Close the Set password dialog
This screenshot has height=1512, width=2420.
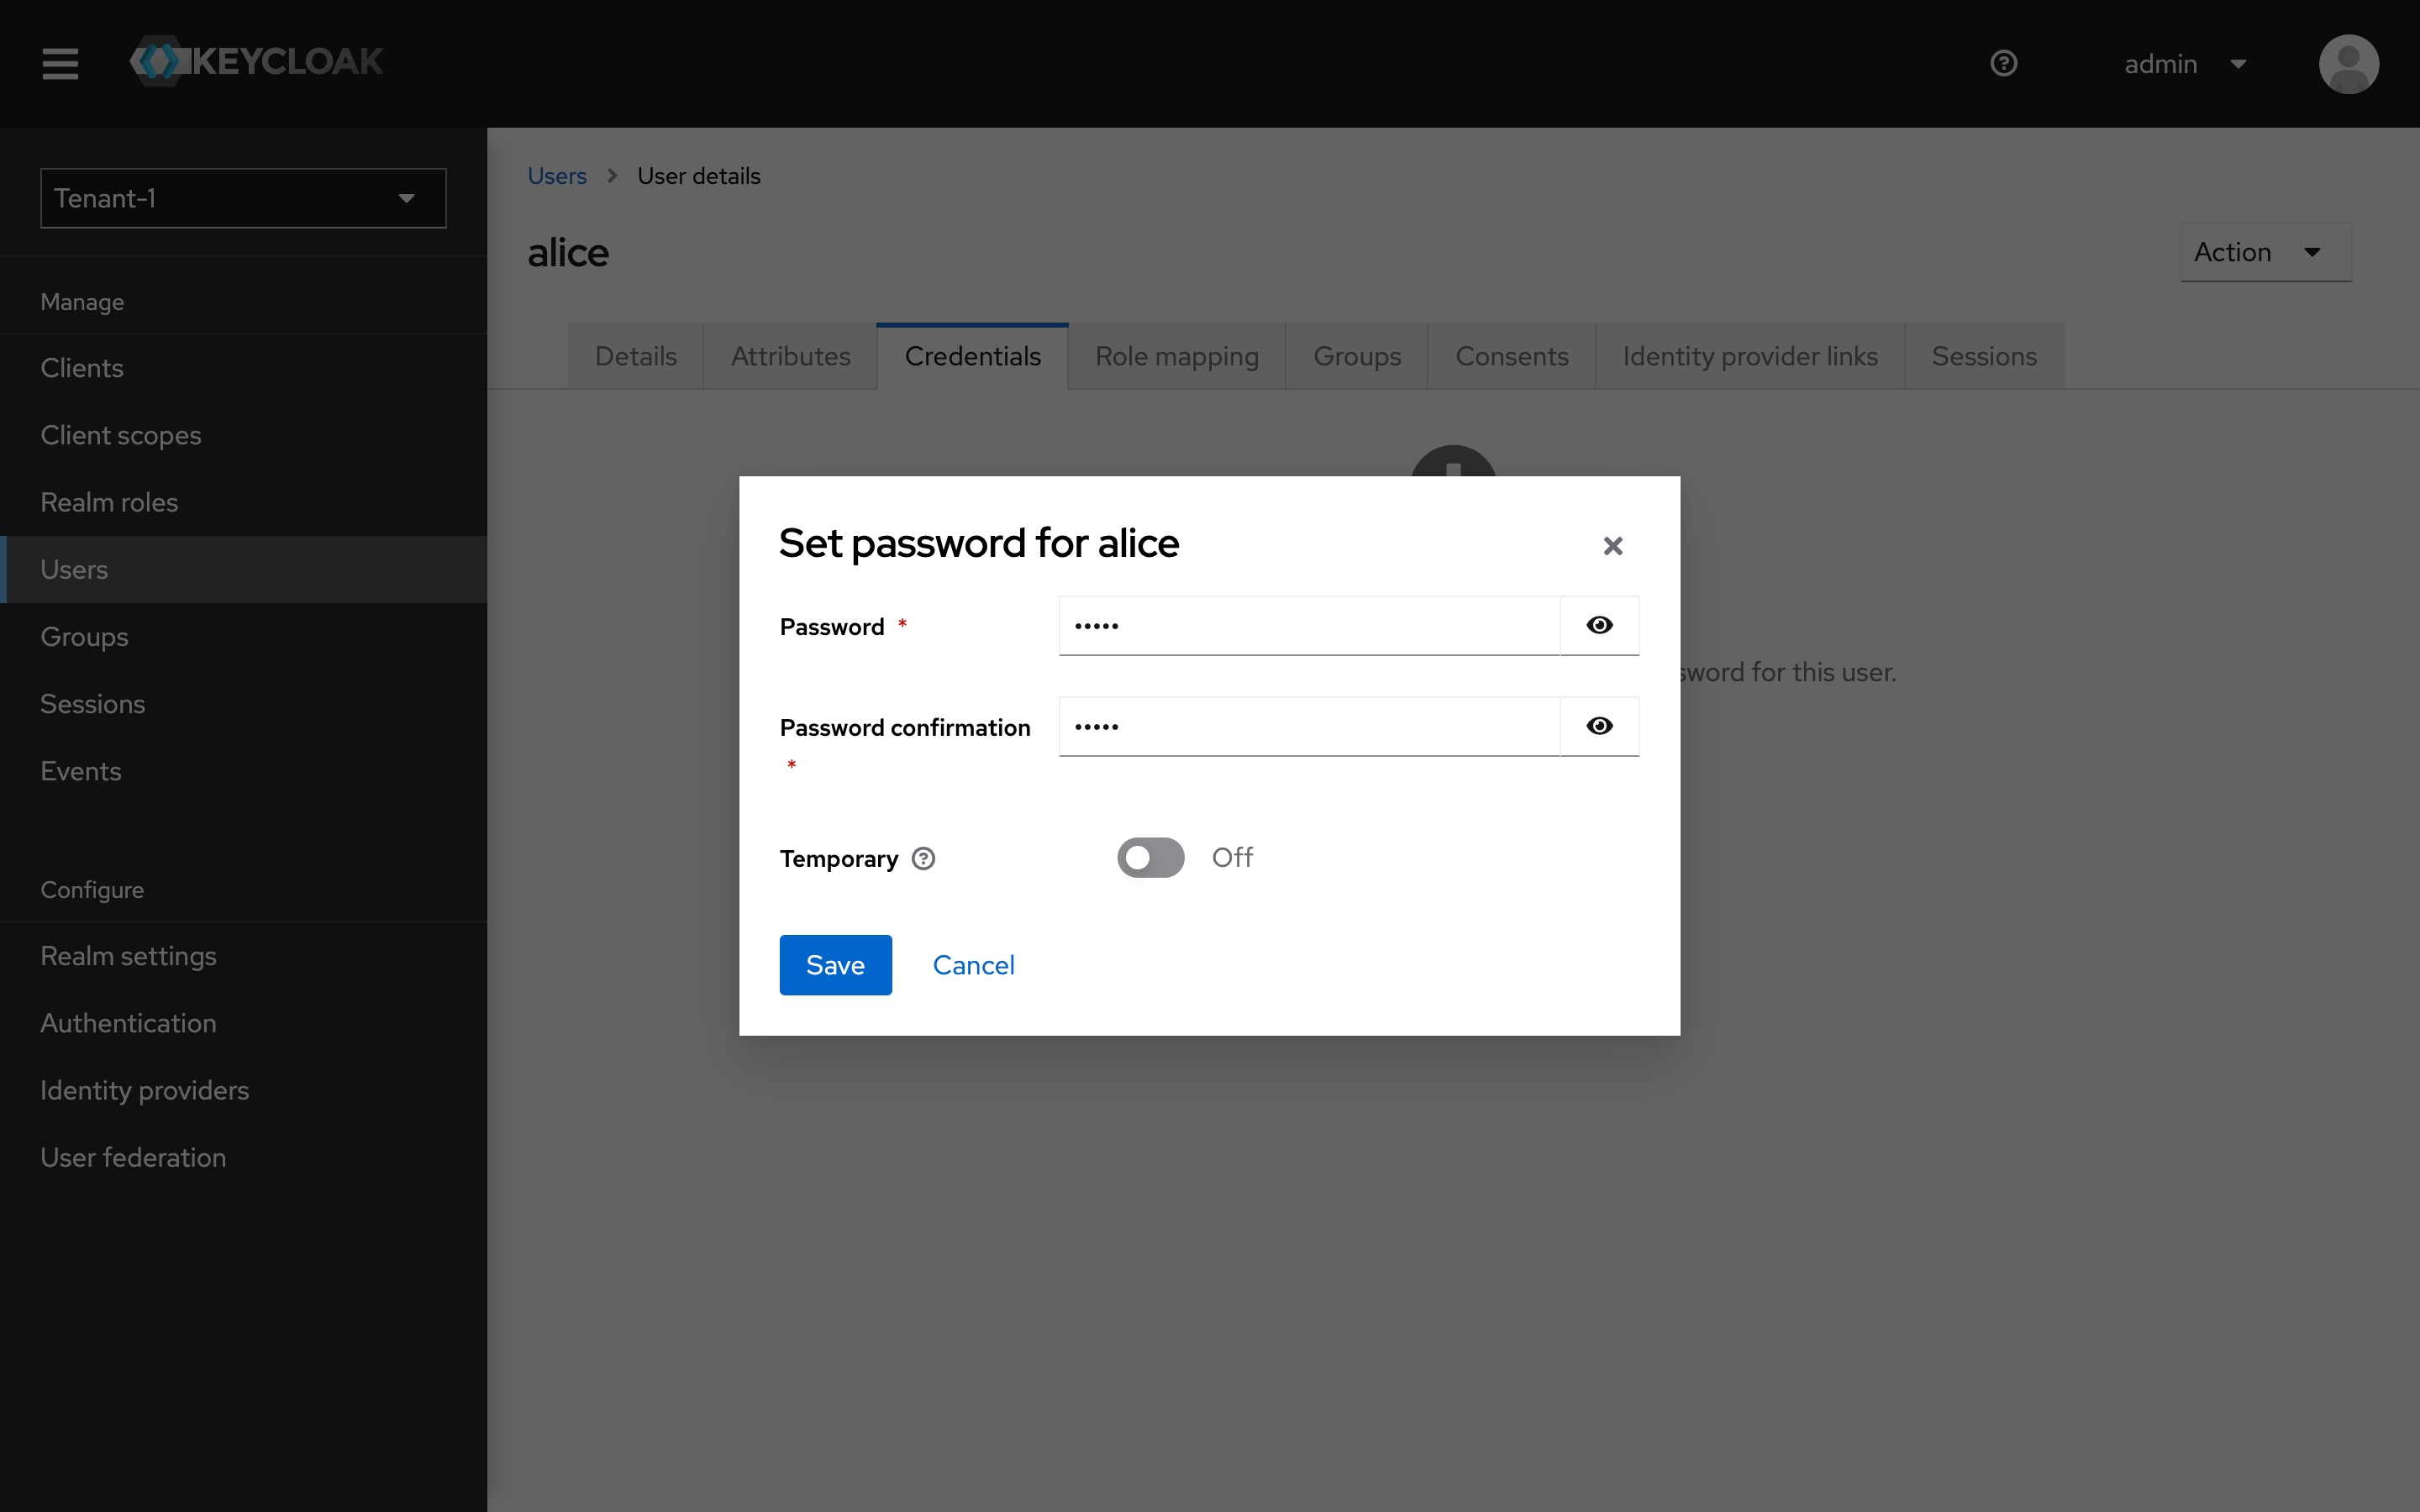coord(1612,545)
